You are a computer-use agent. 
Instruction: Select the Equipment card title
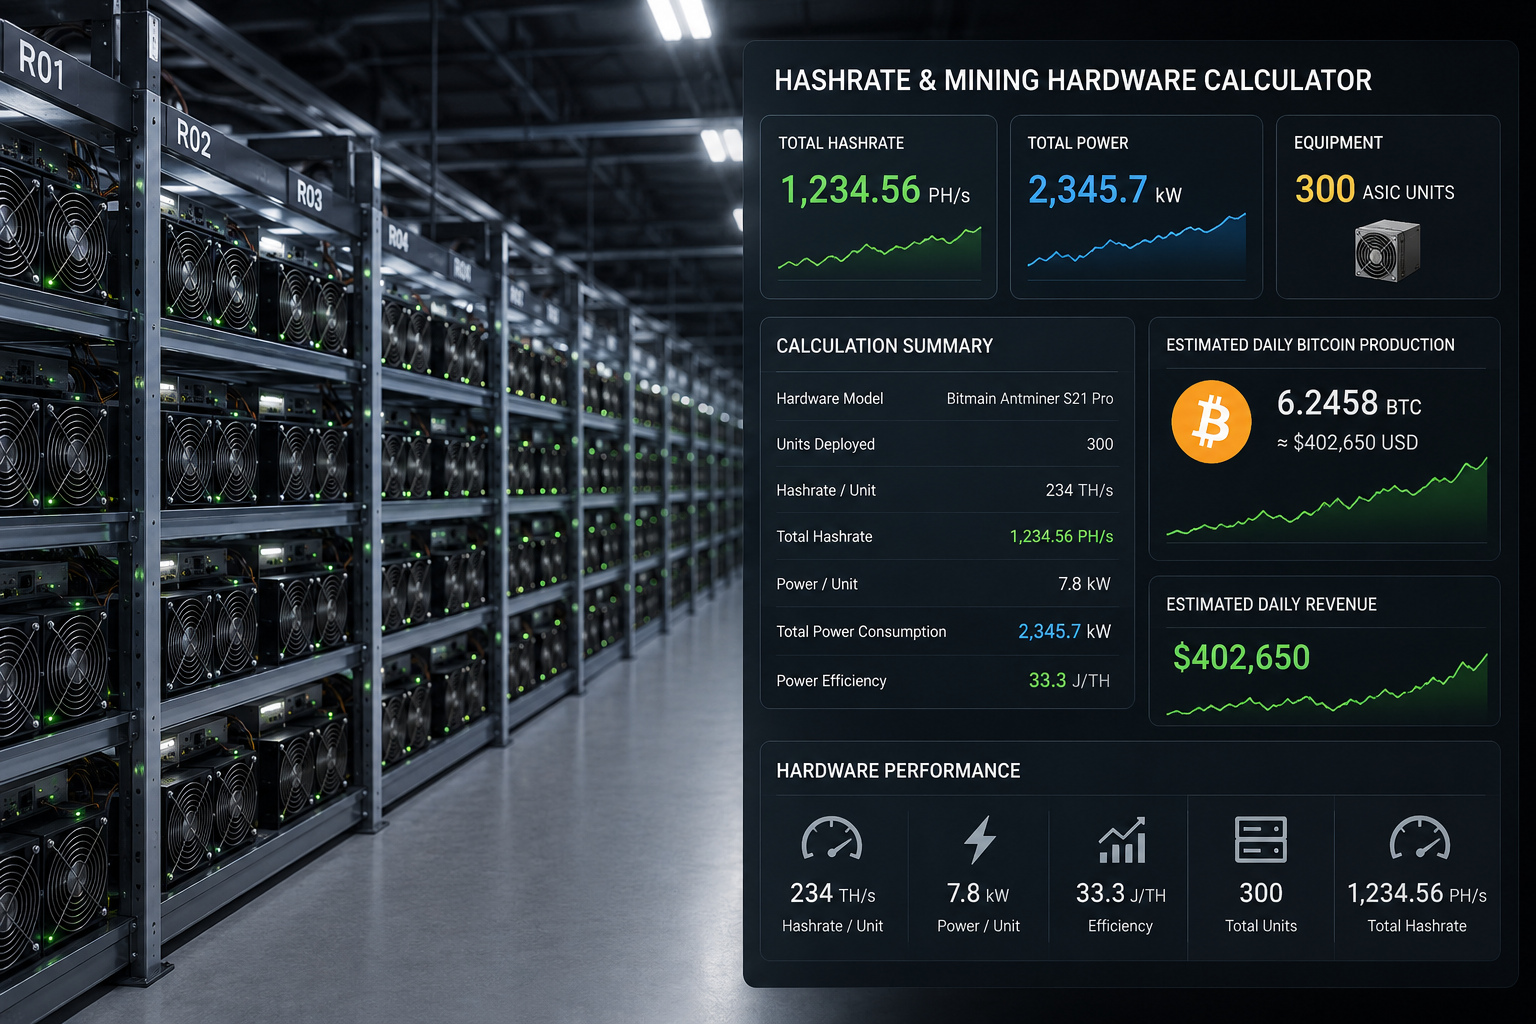tap(1338, 143)
